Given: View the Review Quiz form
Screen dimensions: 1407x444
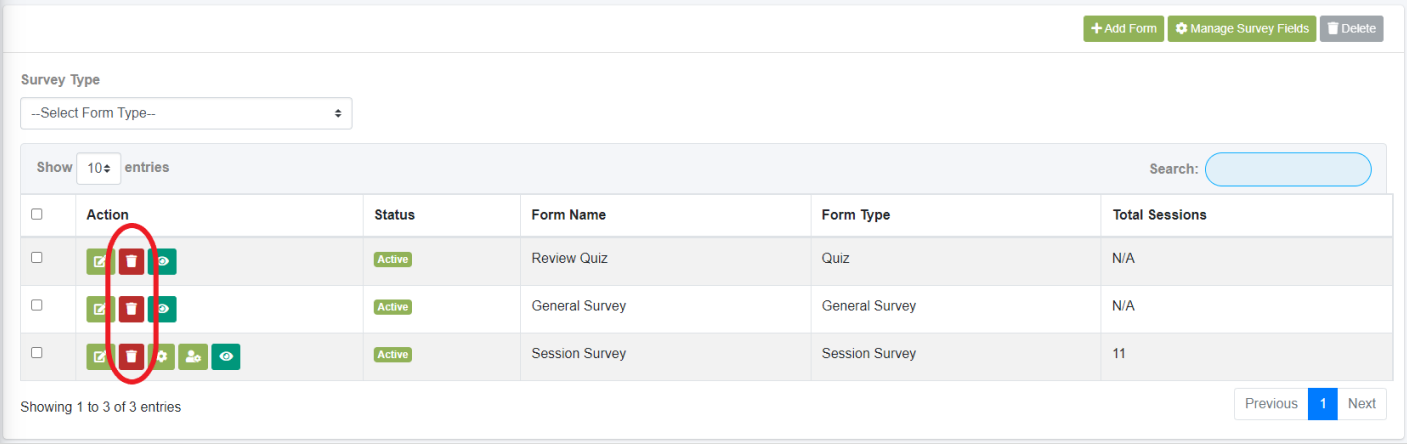Looking at the screenshot, I should point(162,262).
